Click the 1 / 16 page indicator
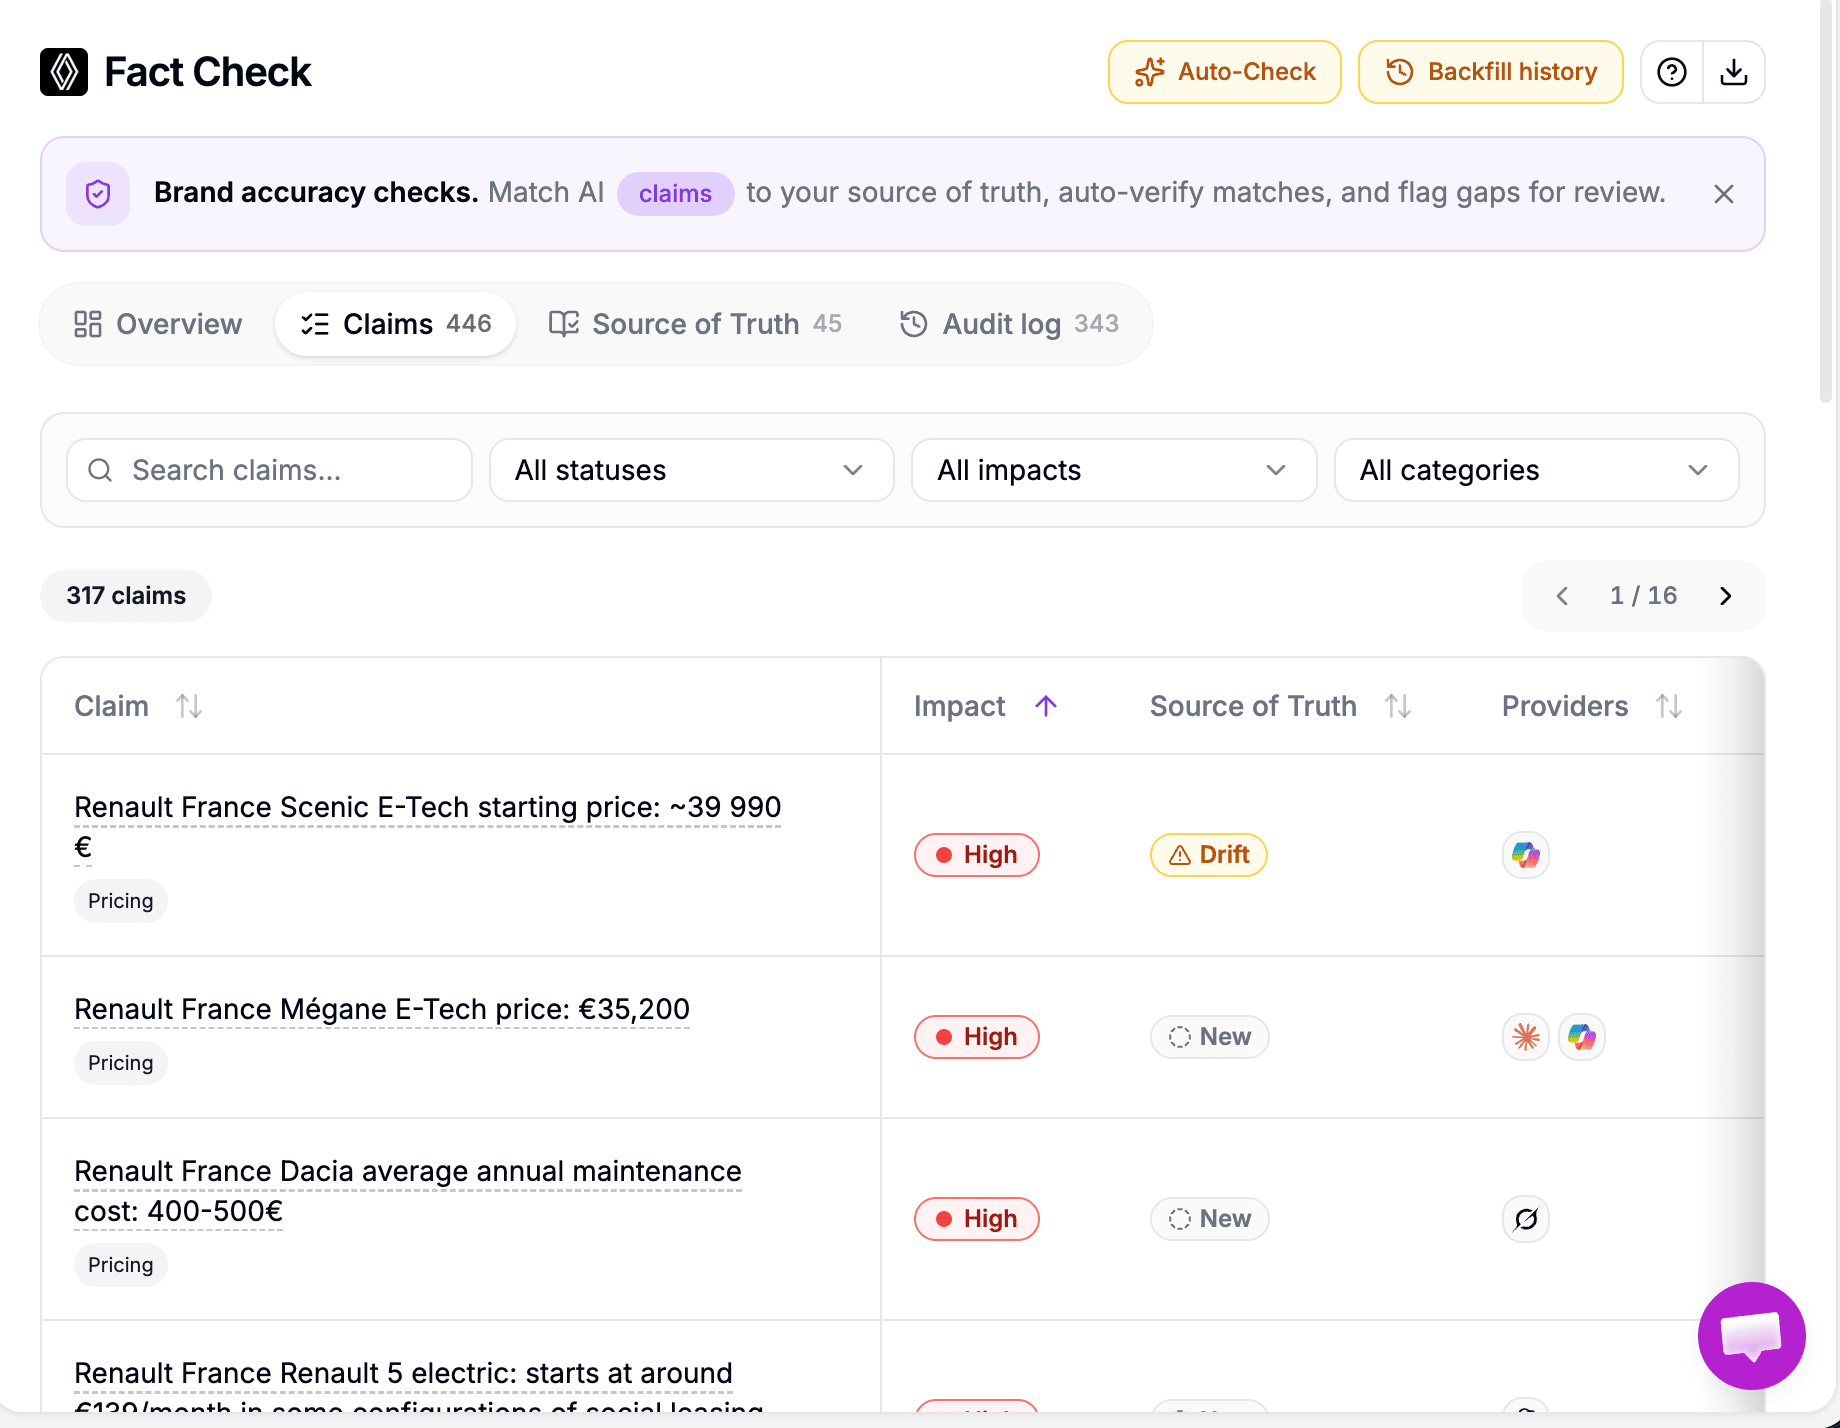 pos(1644,596)
